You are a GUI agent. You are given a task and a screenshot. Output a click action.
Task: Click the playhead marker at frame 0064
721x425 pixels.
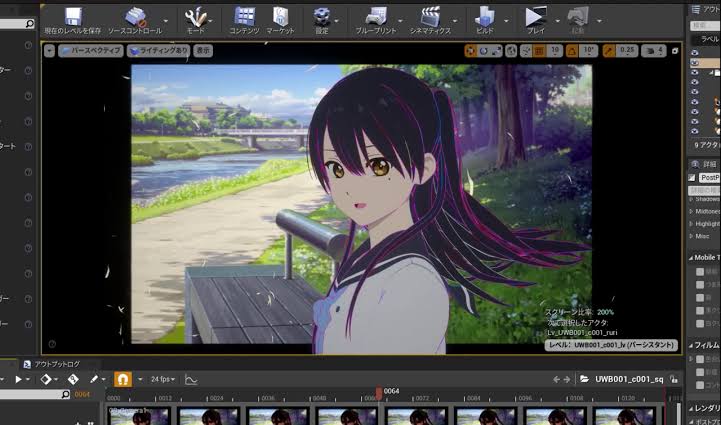378,392
